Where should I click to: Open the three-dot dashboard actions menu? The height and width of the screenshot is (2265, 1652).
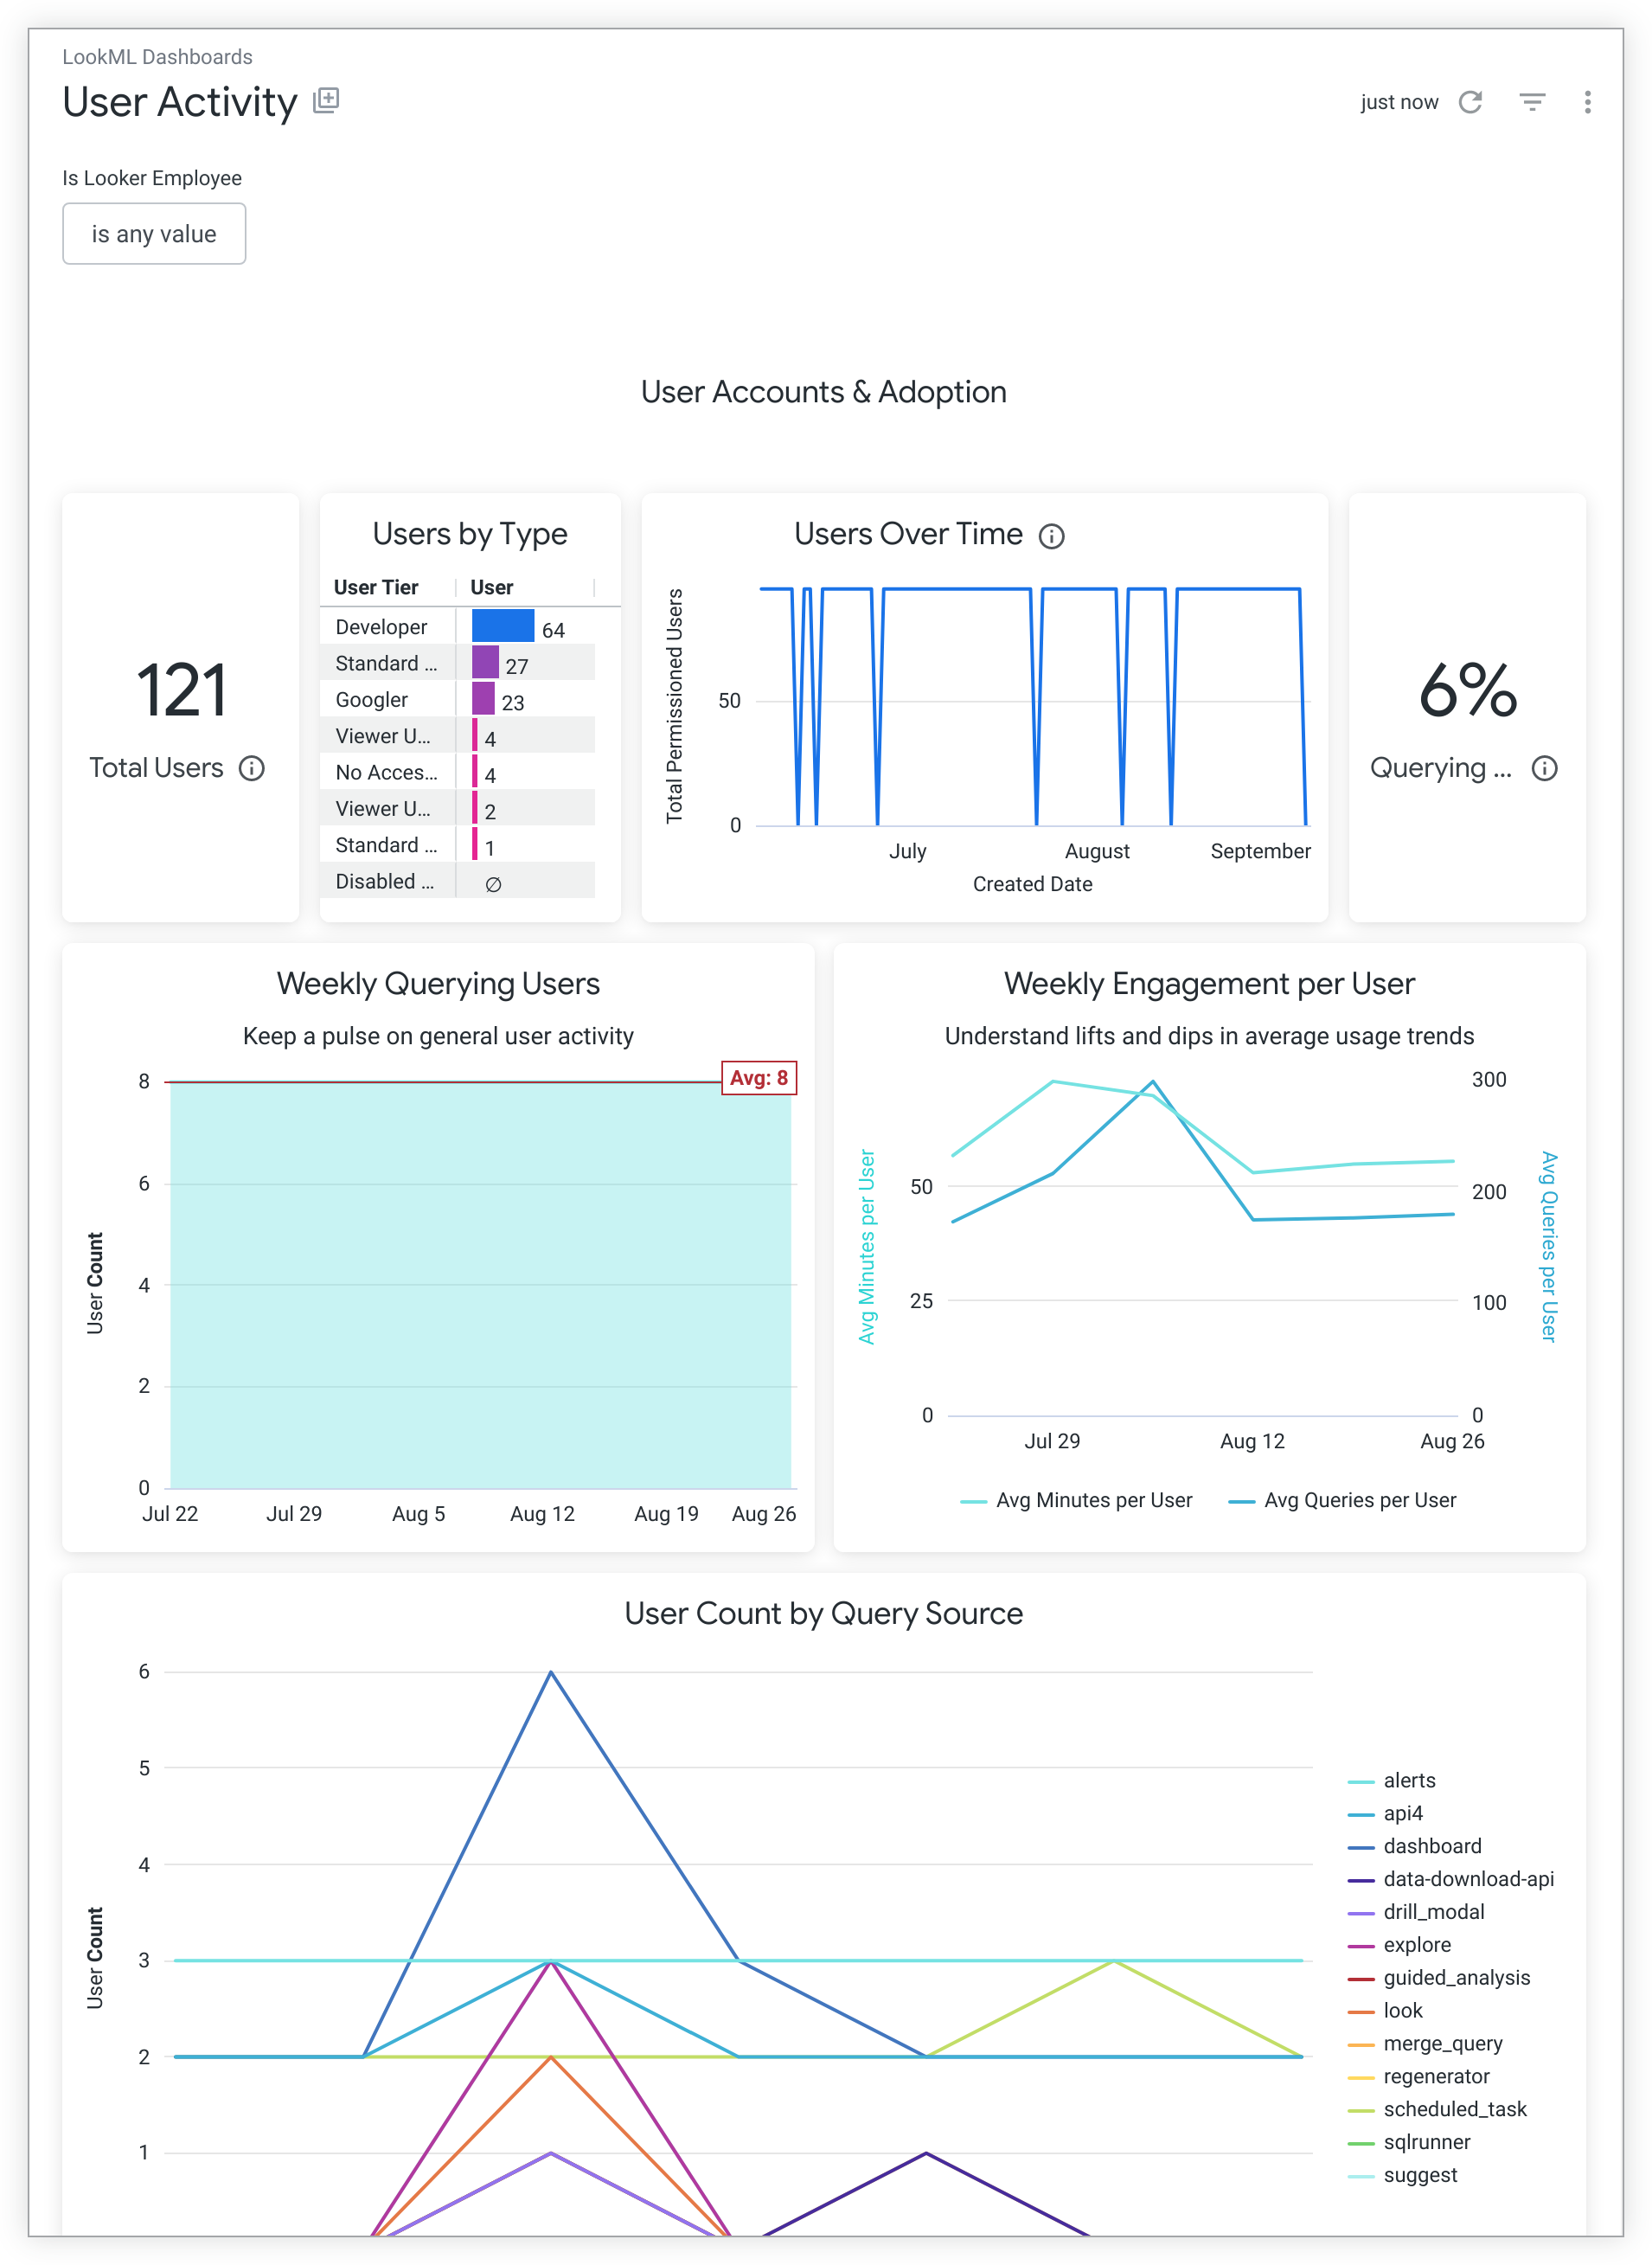pyautogui.click(x=1587, y=102)
